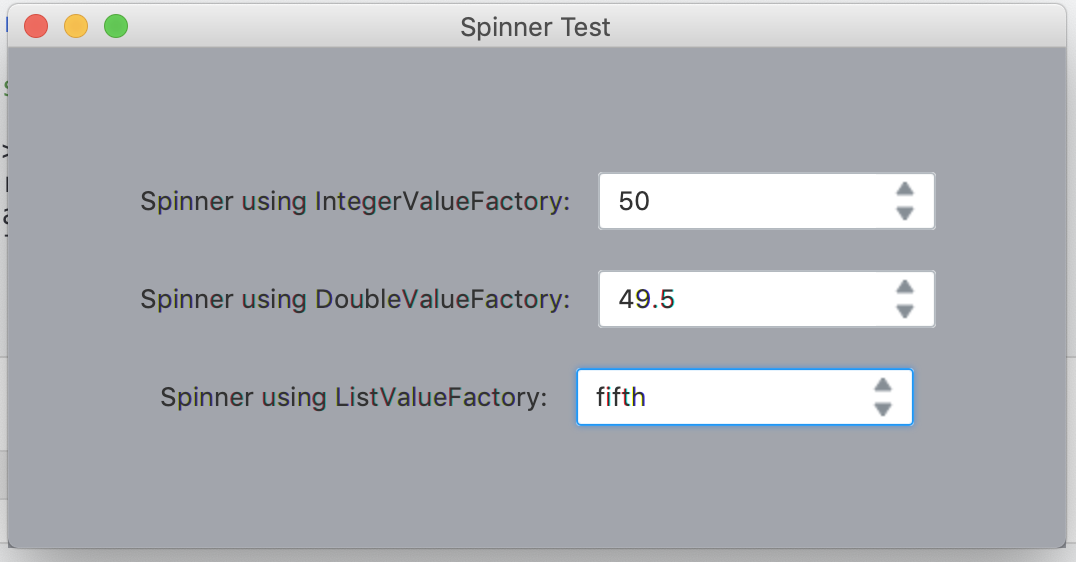Click the word "fifth" in the list spinner
This screenshot has width=1076, height=562.
(621, 397)
